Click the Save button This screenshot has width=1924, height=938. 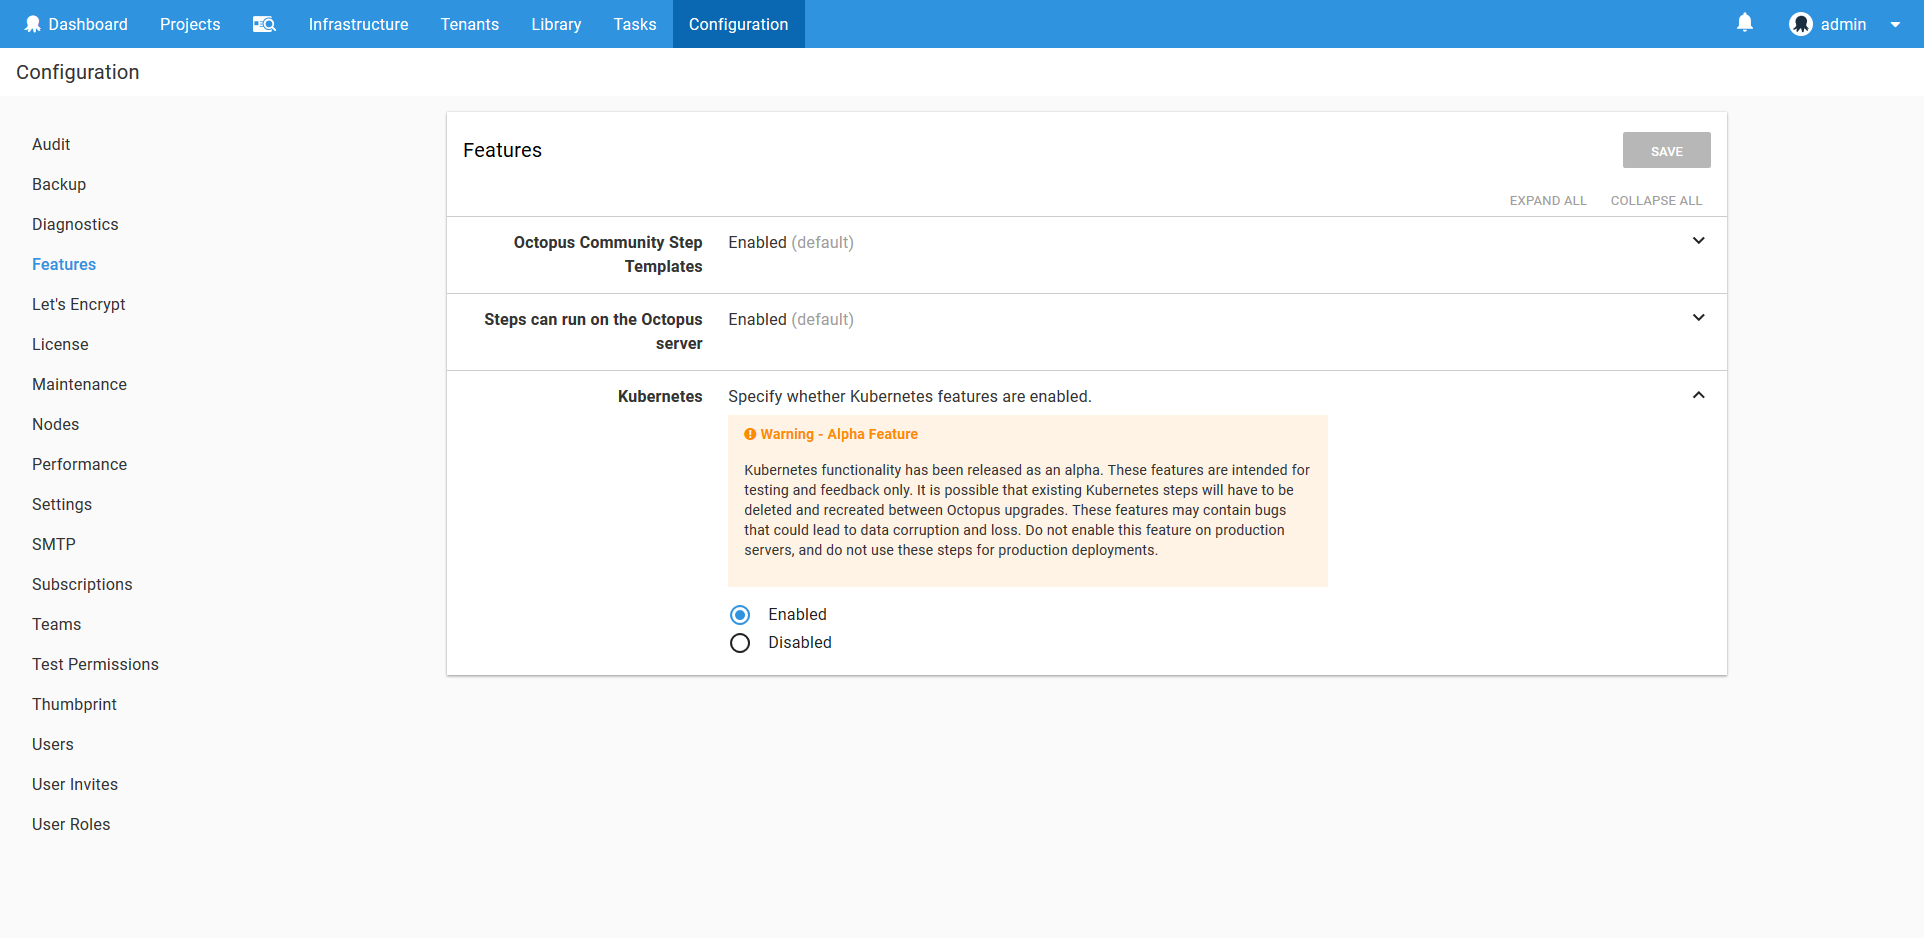[x=1666, y=151]
